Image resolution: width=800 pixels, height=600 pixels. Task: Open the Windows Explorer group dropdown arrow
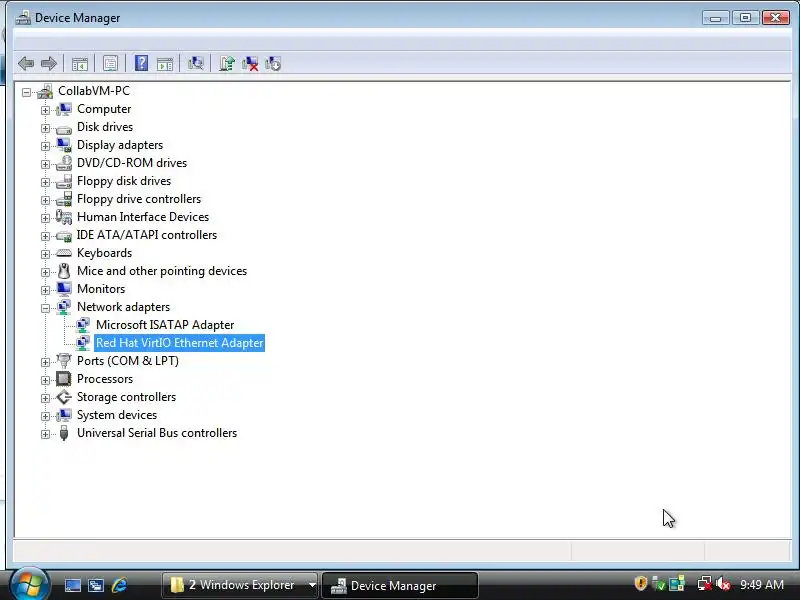tap(312, 585)
